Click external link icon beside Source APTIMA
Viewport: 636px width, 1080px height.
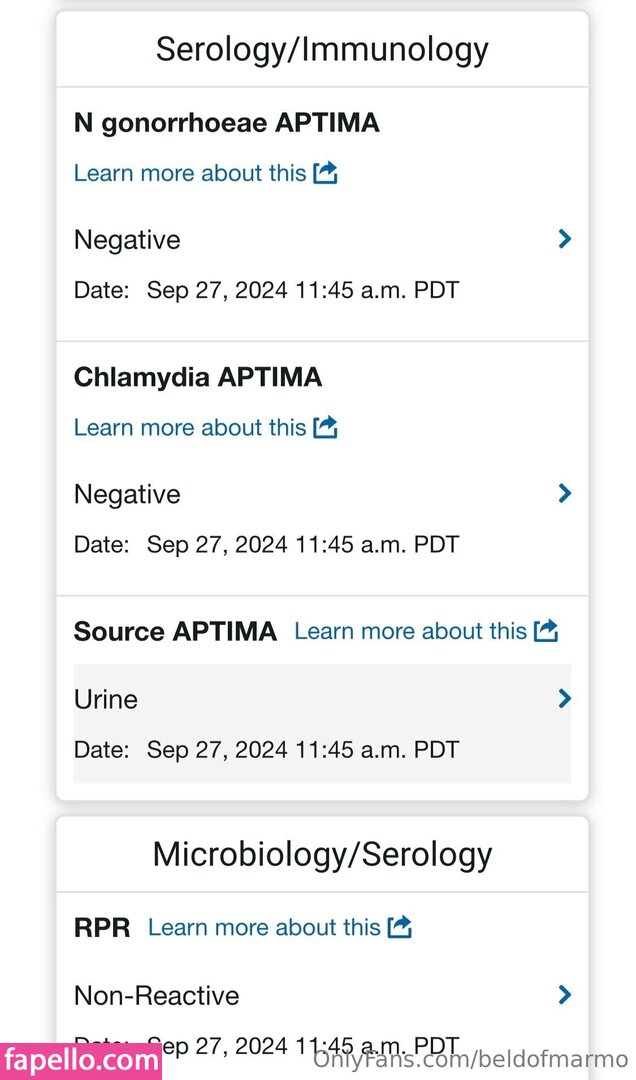click(546, 631)
